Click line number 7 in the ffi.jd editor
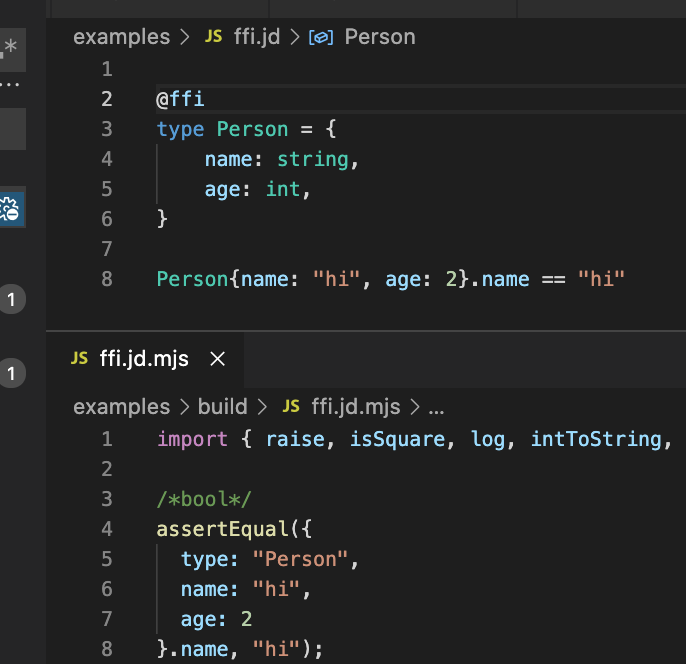This screenshot has width=686, height=664. pos(107,249)
